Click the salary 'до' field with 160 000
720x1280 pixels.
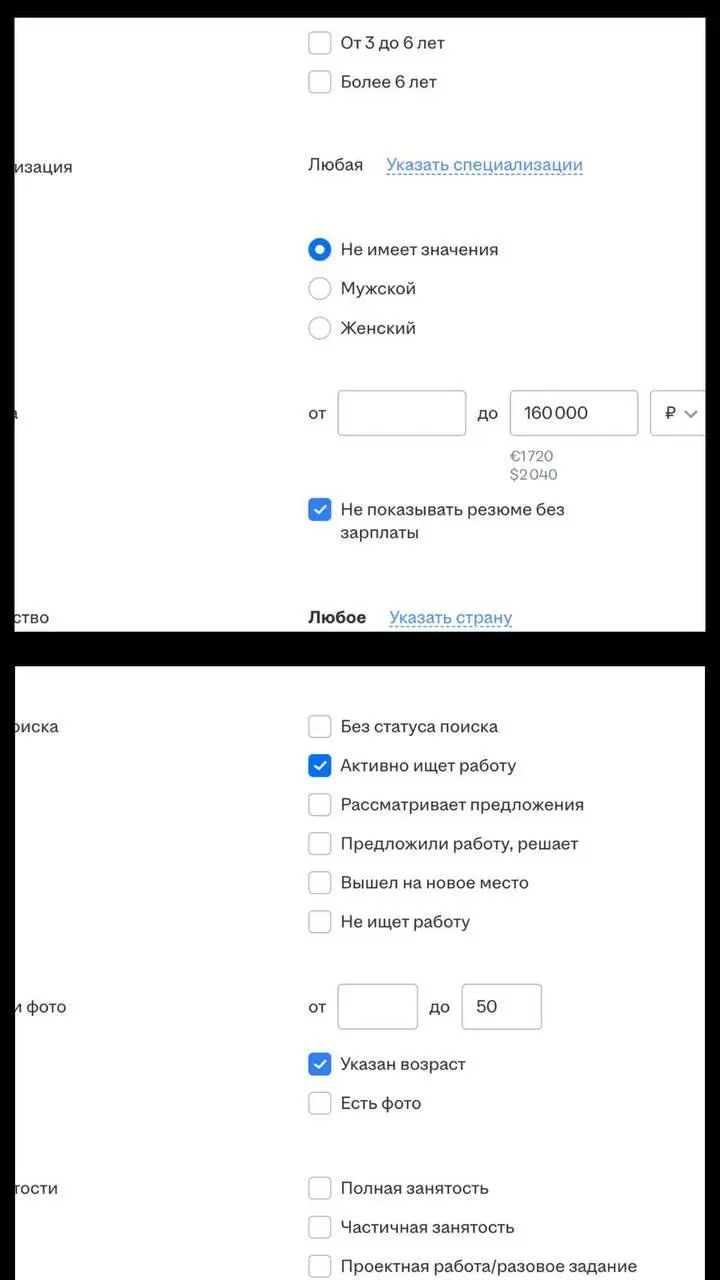tap(574, 413)
